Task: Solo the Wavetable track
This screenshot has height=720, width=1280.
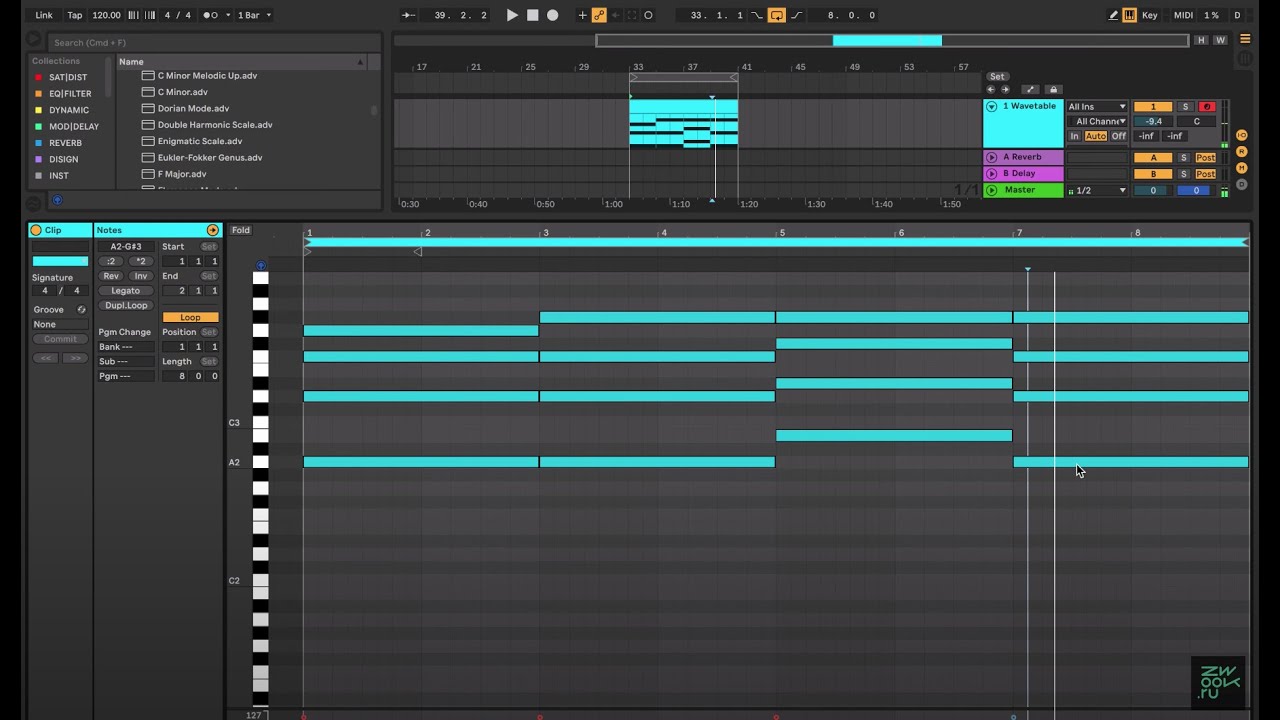Action: pyautogui.click(x=1185, y=106)
